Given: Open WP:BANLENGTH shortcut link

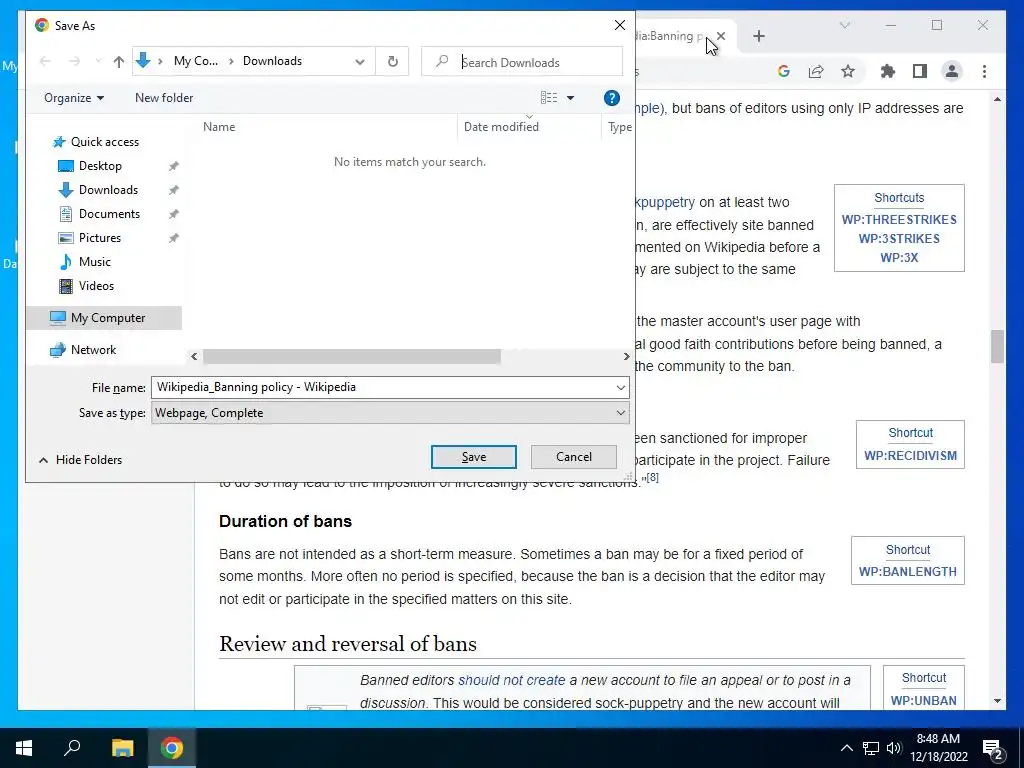Looking at the screenshot, I should (x=908, y=572).
